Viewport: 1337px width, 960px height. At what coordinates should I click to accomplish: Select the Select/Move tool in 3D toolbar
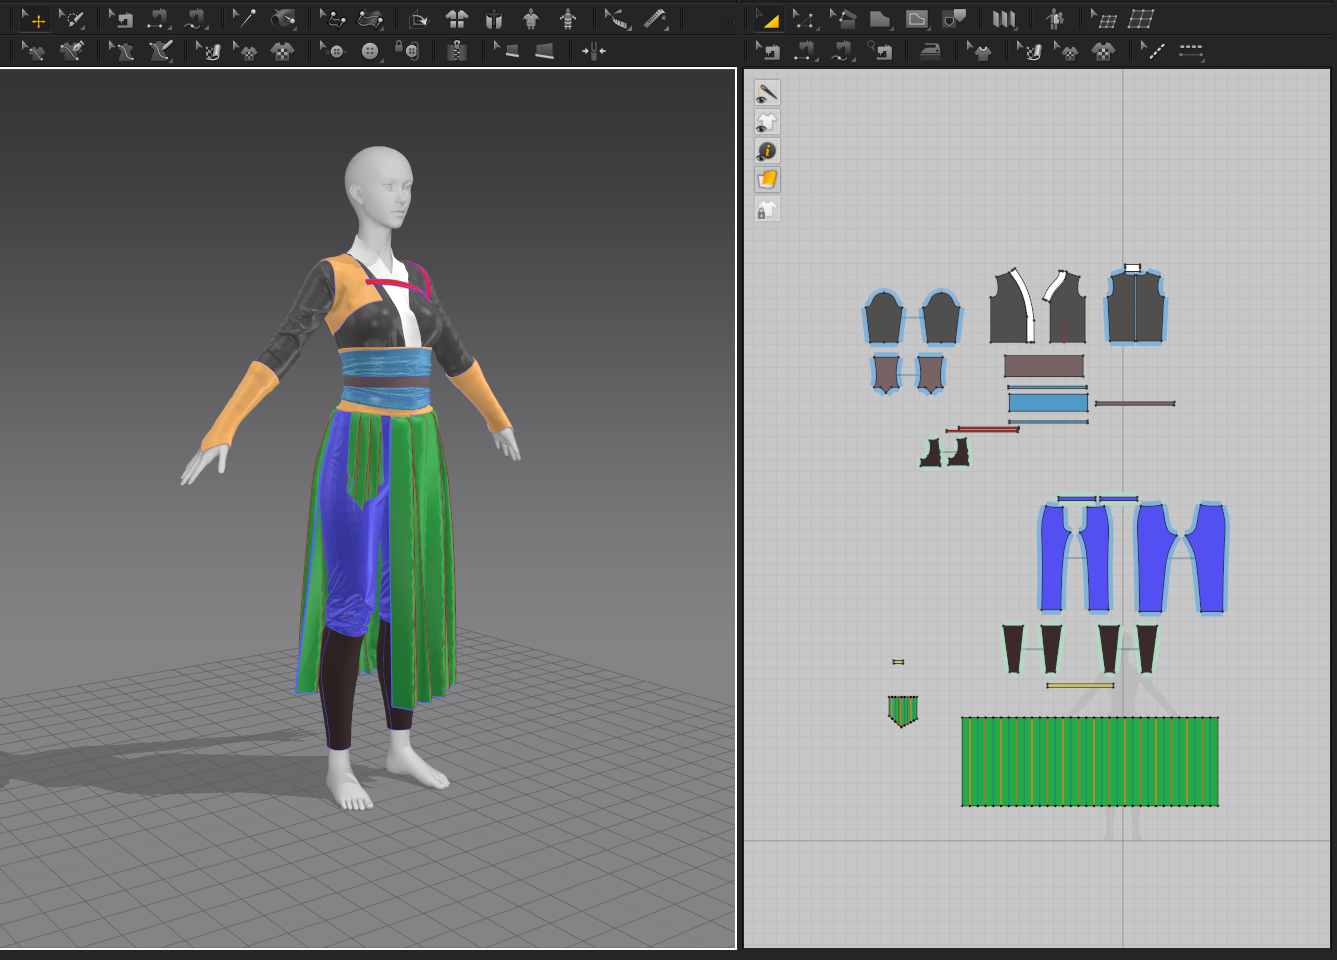pyautogui.click(x=35, y=19)
